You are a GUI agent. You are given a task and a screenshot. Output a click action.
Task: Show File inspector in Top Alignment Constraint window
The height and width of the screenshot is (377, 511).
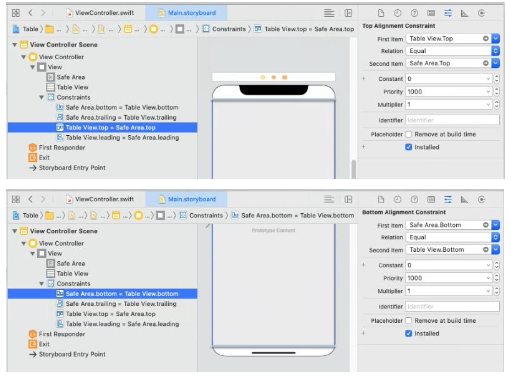pos(381,13)
